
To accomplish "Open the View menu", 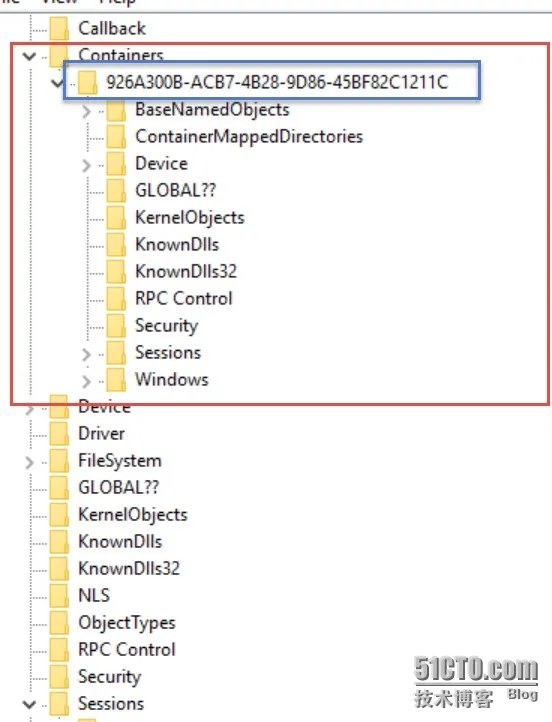I will point(60,2).
